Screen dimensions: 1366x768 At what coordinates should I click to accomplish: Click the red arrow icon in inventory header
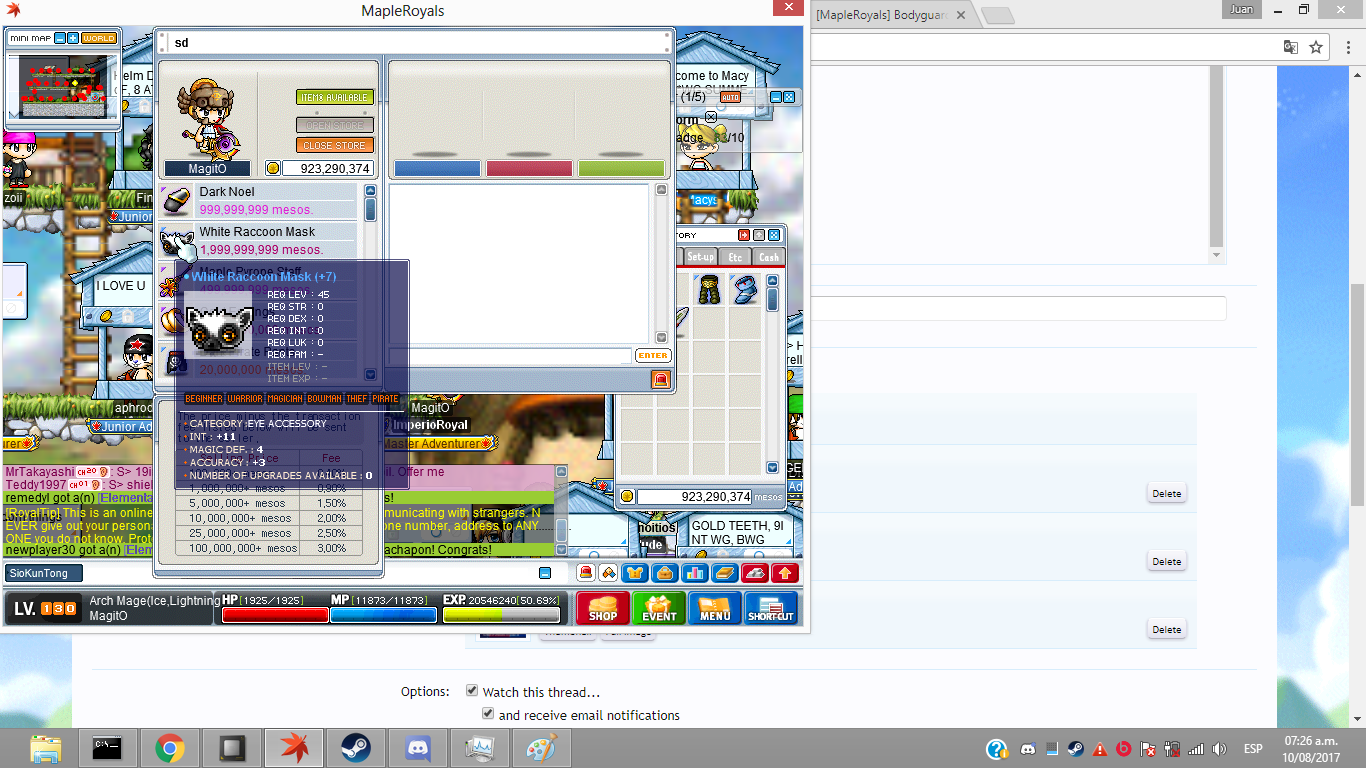(x=744, y=235)
